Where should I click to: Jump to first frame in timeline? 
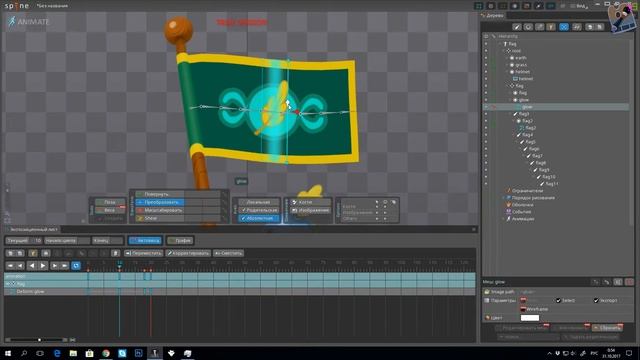tap(10, 266)
